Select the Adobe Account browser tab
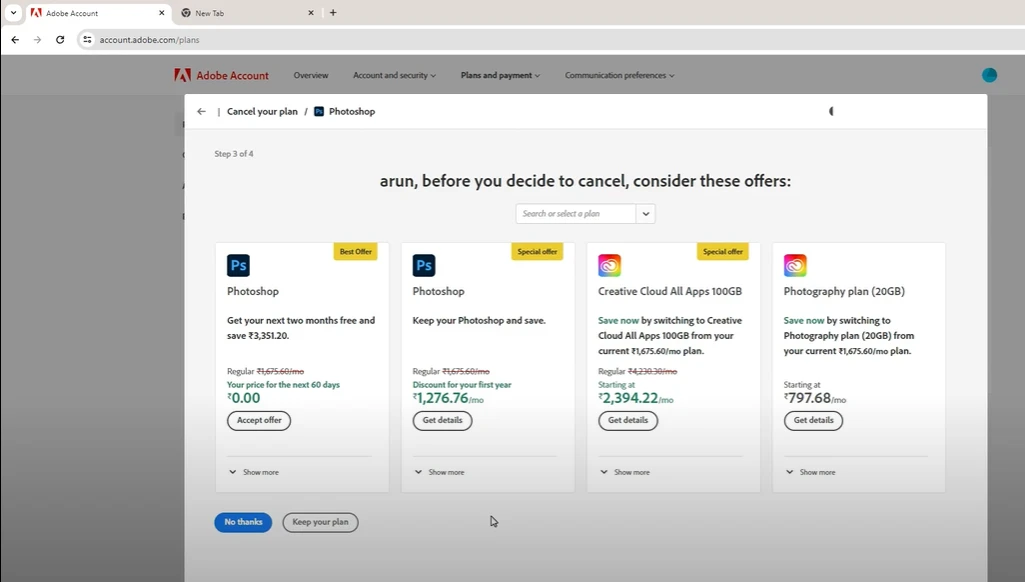The width and height of the screenshot is (1025, 582). pyautogui.click(x=98, y=13)
